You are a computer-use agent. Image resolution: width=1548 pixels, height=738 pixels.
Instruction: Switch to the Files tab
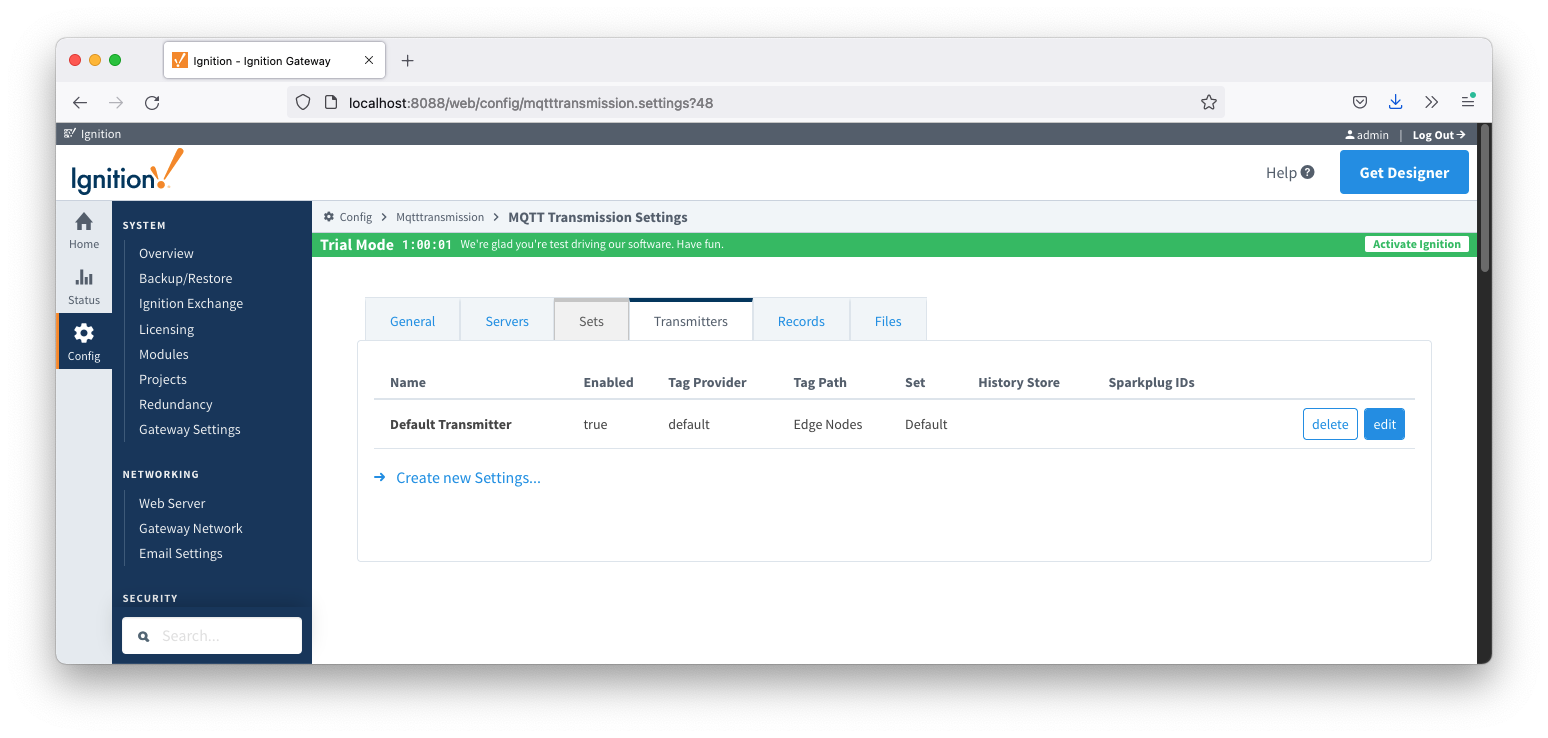click(x=888, y=320)
